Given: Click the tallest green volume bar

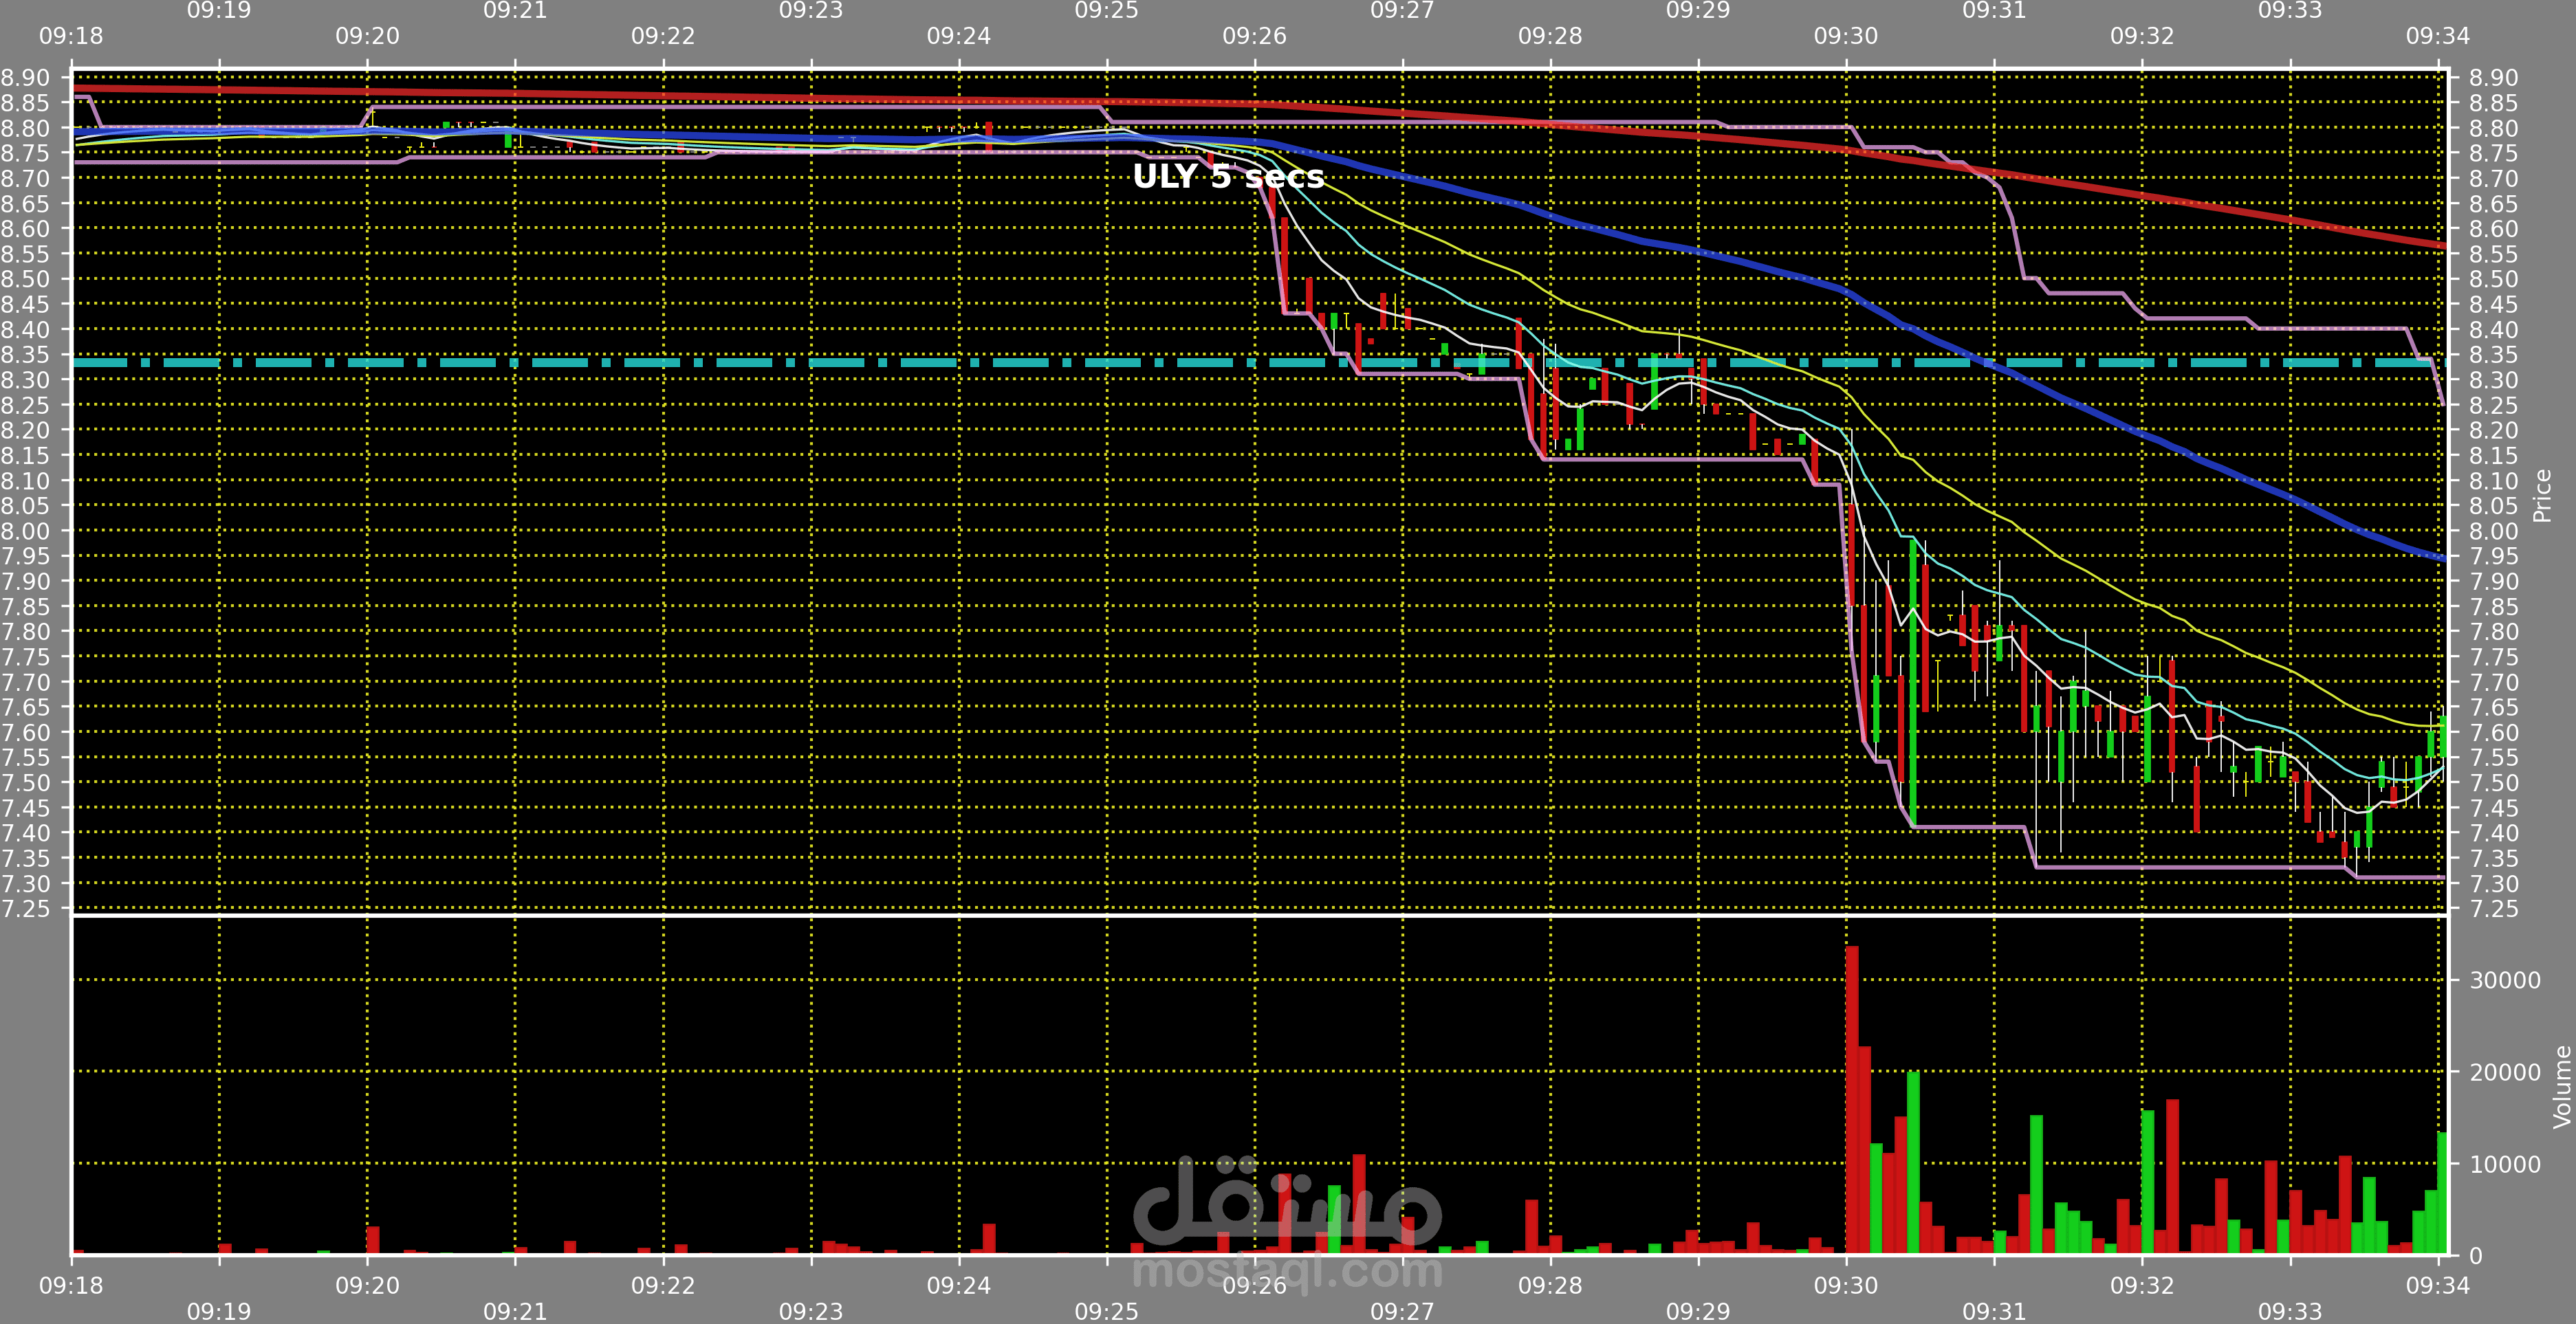Looking at the screenshot, I should point(1913,1163).
